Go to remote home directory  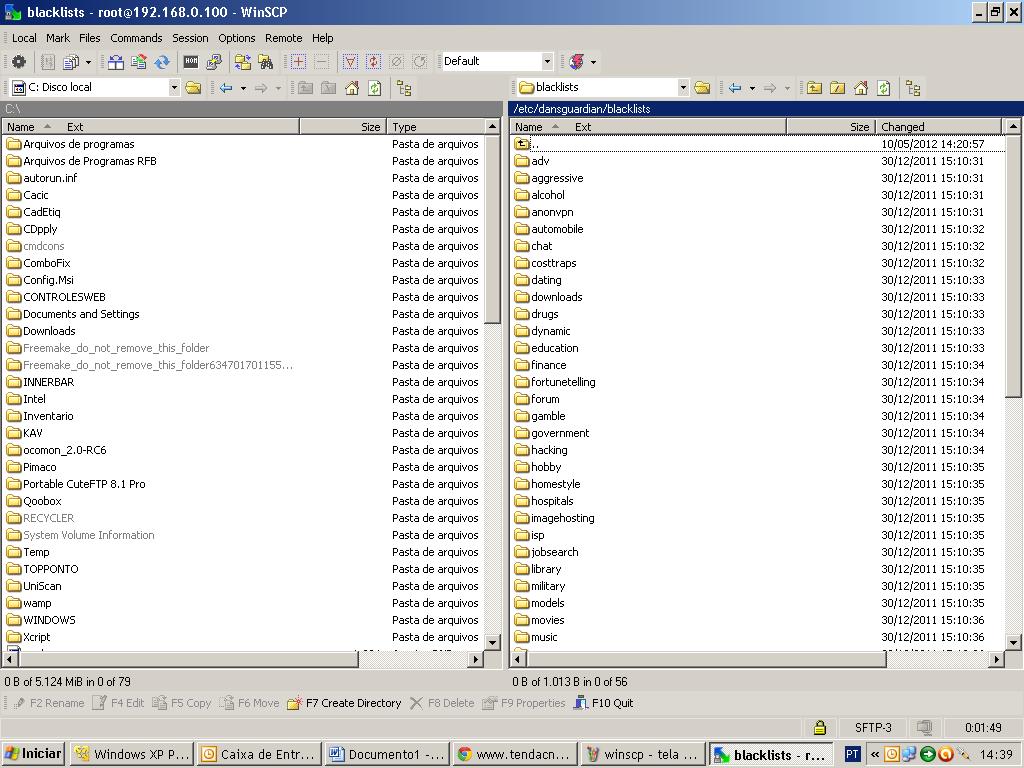[x=861, y=88]
